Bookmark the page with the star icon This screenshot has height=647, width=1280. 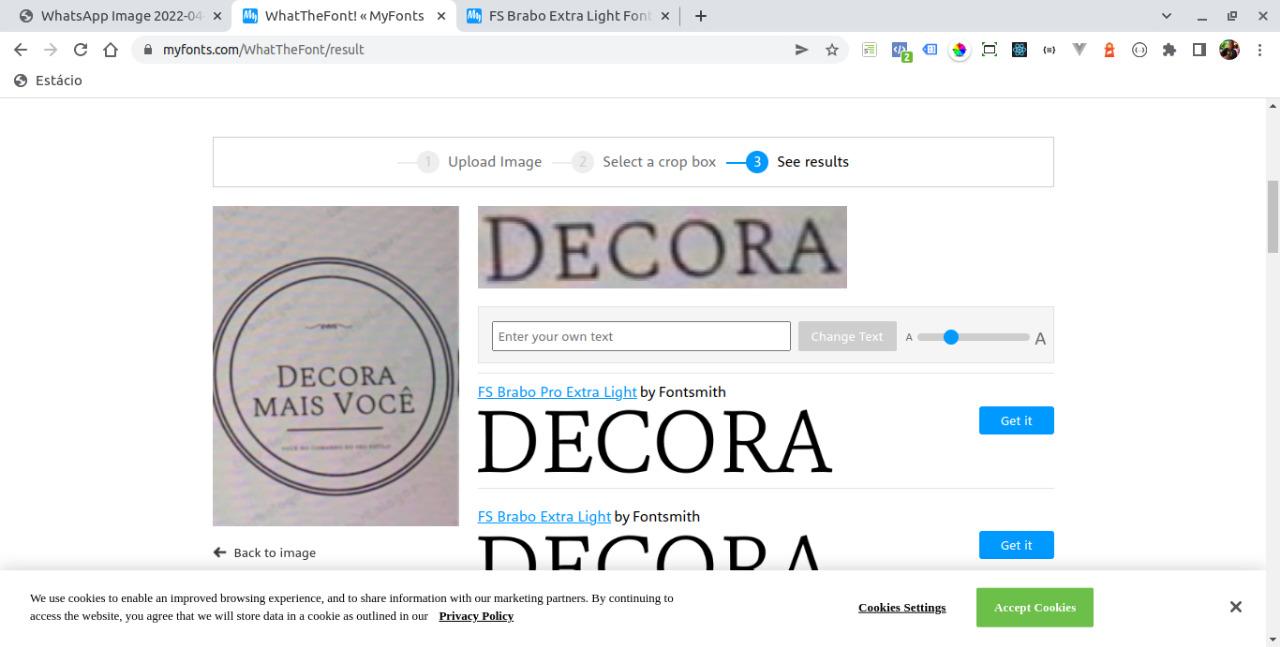point(832,49)
